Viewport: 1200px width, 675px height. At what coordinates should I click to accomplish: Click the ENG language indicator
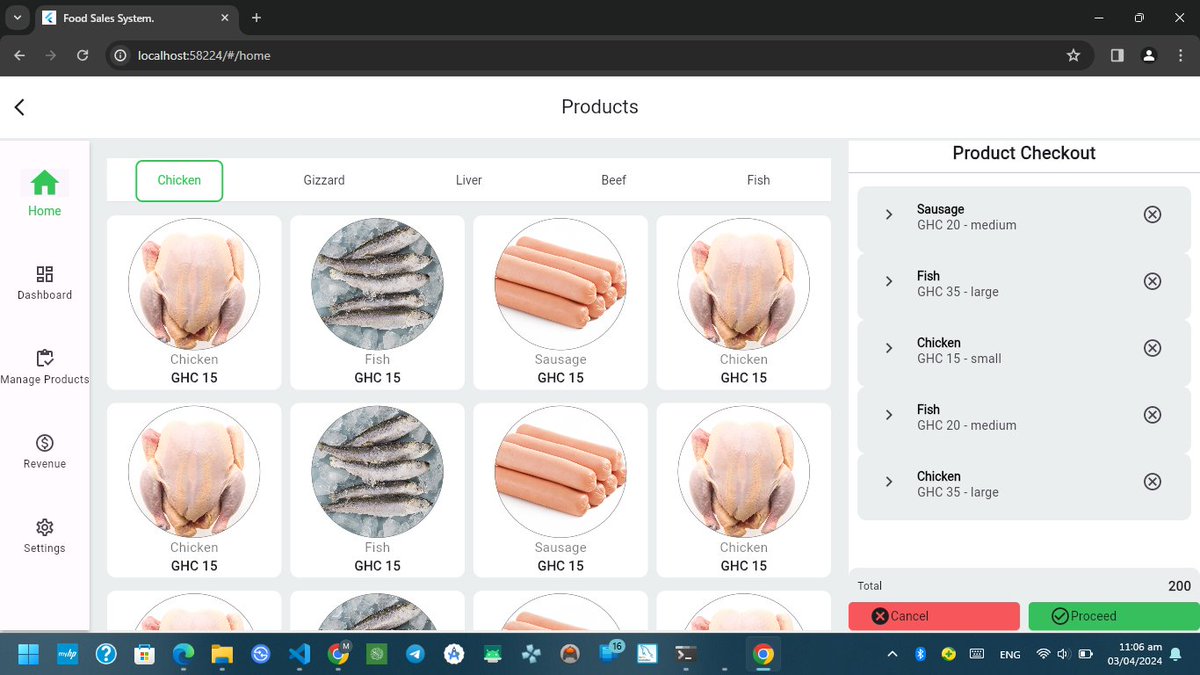(1010, 655)
